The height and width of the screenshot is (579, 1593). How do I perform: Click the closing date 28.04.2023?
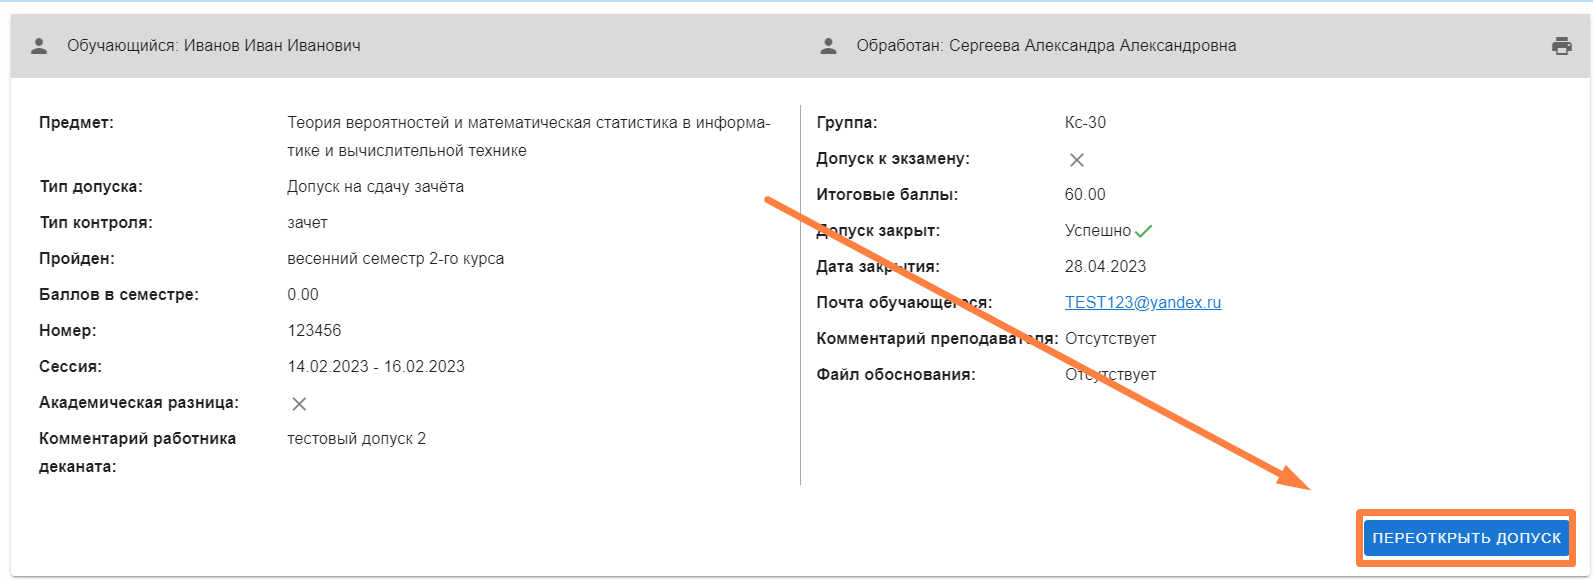1105,266
